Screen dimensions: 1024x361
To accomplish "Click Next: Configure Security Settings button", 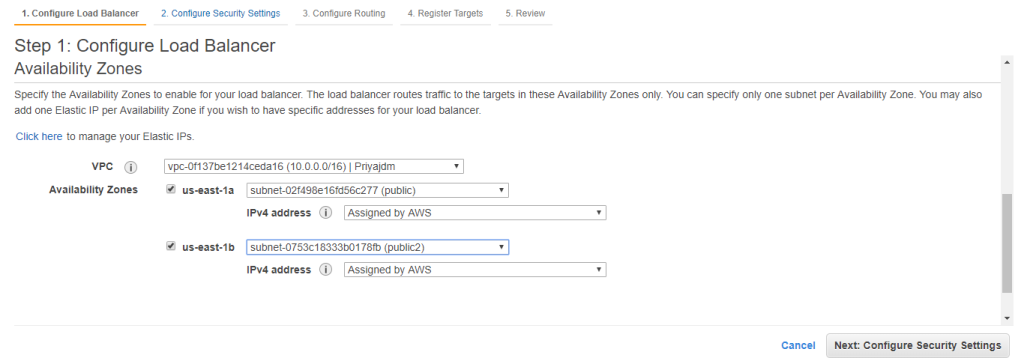I will (918, 345).
